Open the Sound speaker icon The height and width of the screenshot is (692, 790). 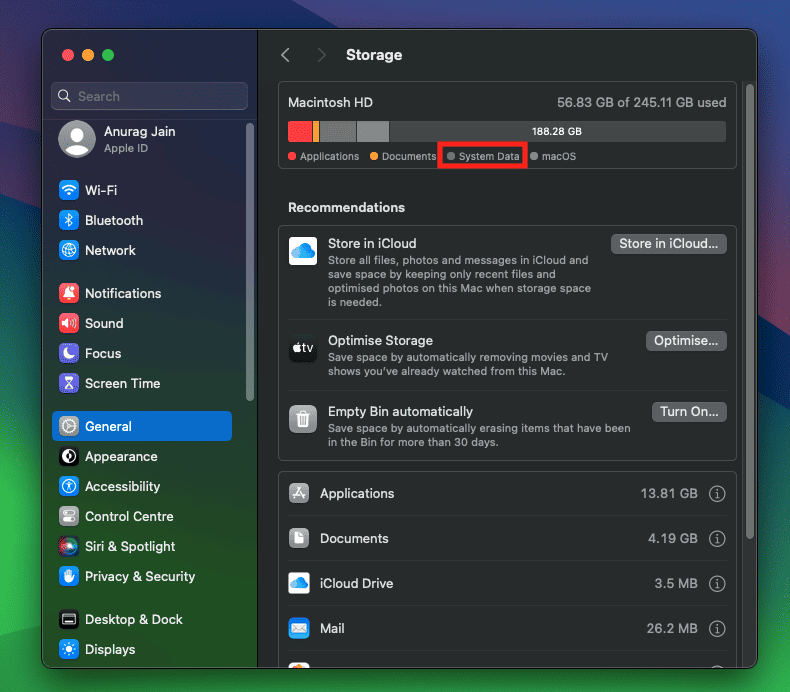click(x=69, y=323)
